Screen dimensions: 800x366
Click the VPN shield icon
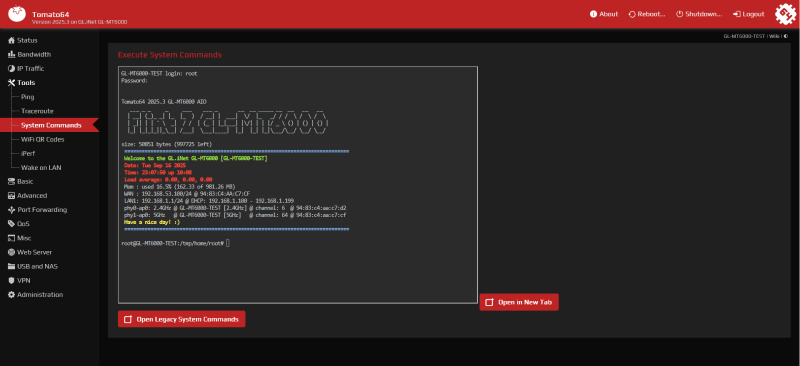tap(11, 280)
